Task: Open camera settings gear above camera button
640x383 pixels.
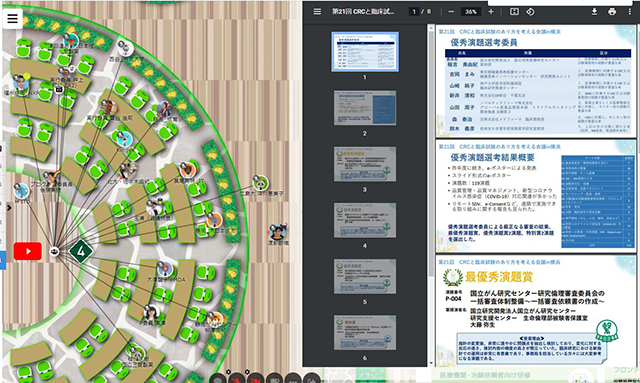Action: pos(247,372)
